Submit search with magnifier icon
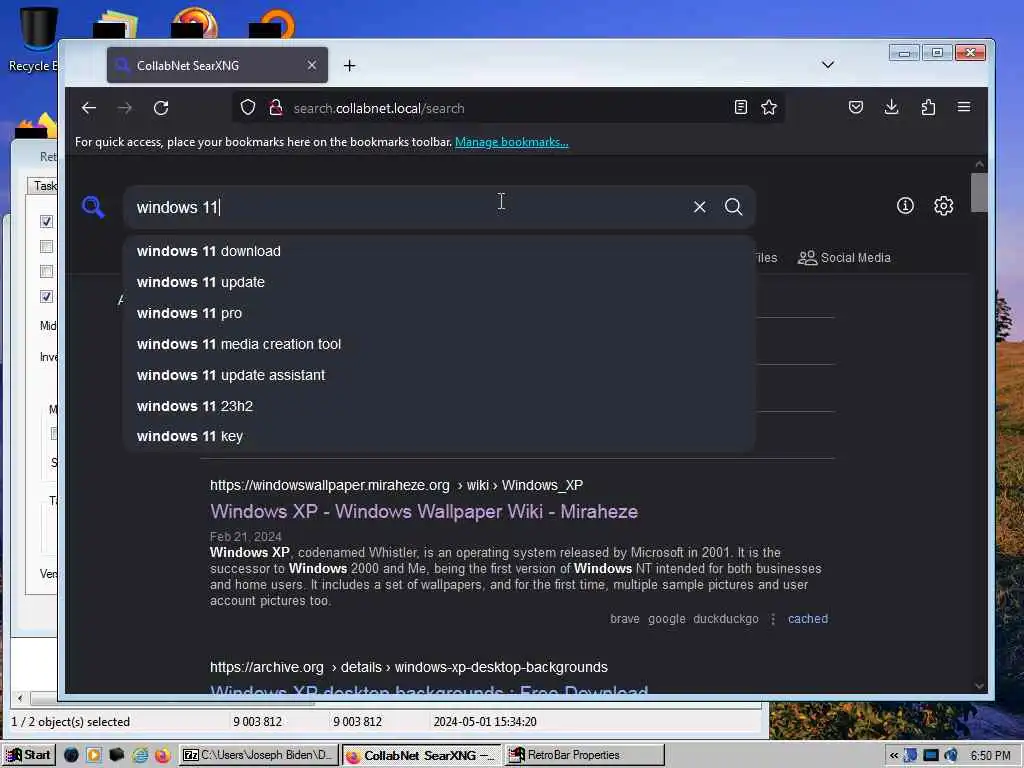 click(733, 207)
